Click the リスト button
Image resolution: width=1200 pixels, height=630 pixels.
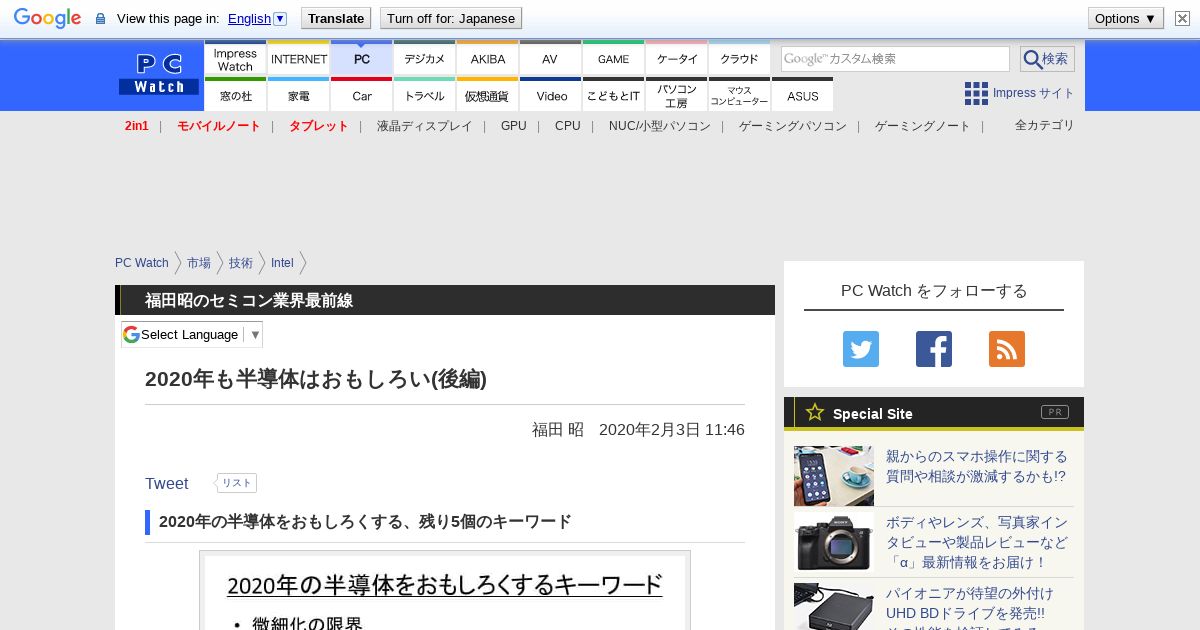point(236,483)
